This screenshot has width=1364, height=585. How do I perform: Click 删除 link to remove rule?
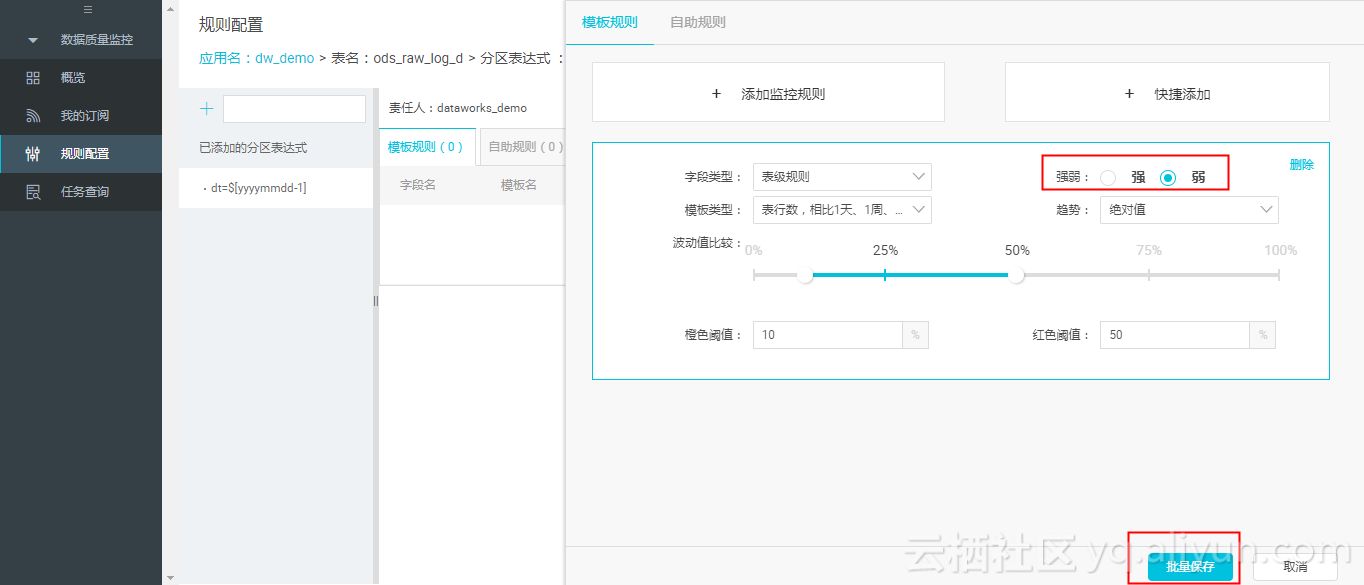(1302, 165)
